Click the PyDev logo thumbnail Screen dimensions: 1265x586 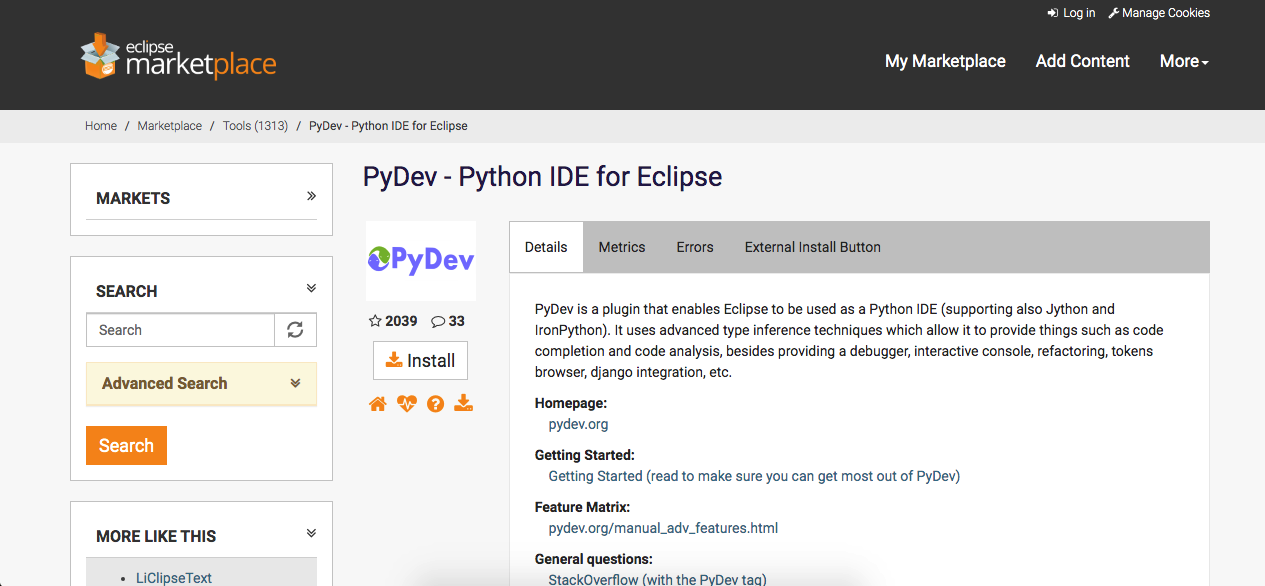tap(421, 261)
